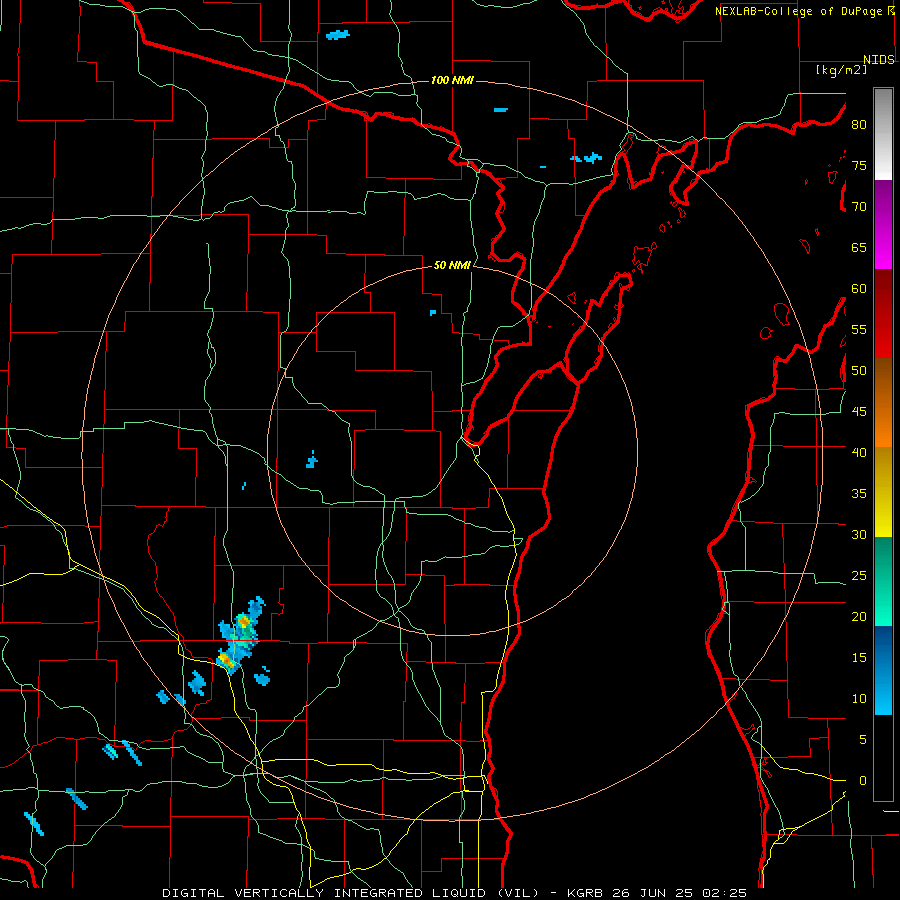Image resolution: width=900 pixels, height=900 pixels.
Task: Pick the gray-white top band of color bar
Action: click(883, 134)
